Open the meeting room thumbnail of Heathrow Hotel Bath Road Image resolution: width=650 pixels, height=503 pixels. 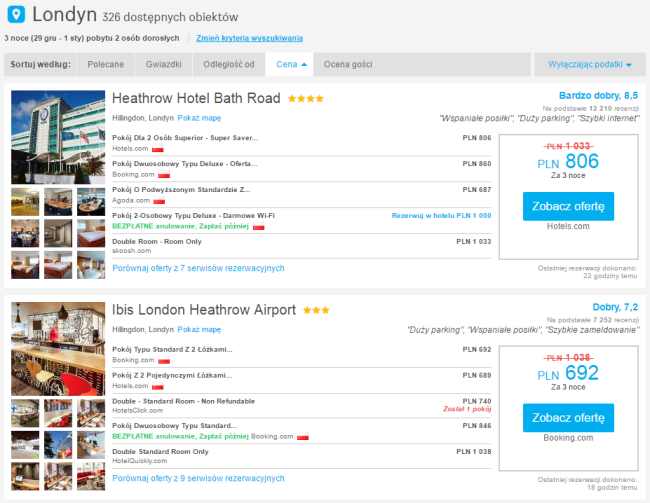tap(58, 202)
